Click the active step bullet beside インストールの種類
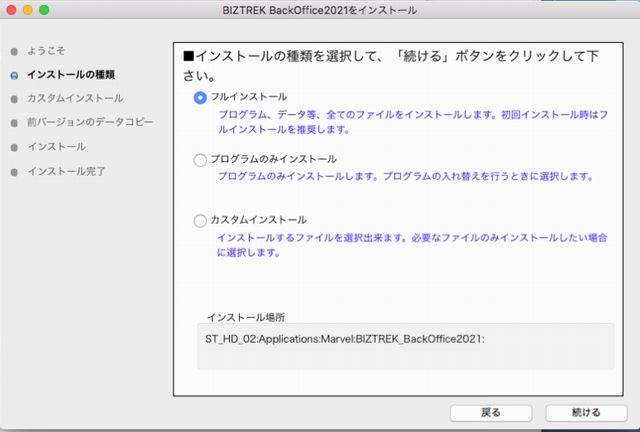 [x=14, y=76]
